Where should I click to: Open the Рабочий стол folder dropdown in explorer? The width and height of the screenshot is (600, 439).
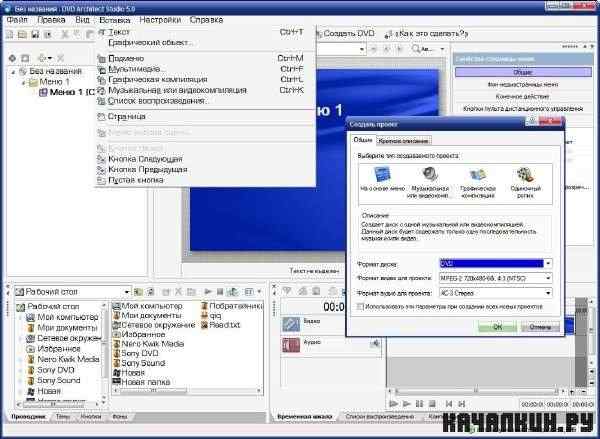click(x=127, y=292)
